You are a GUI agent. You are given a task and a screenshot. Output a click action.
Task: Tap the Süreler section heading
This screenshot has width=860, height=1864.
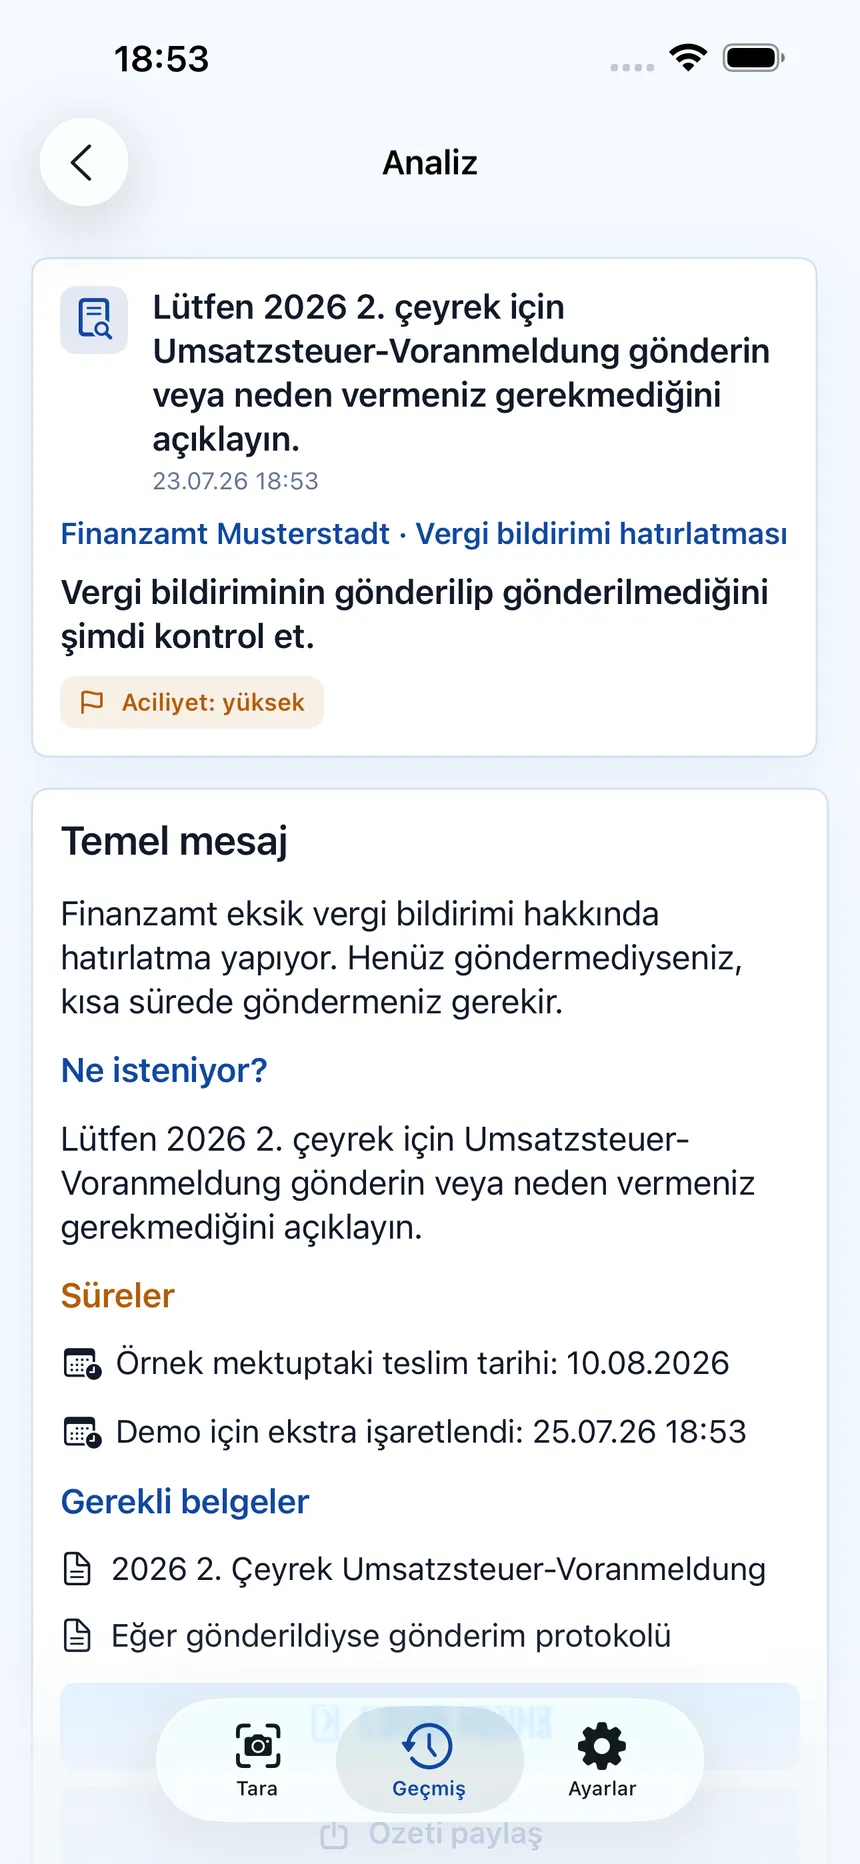pos(118,1295)
